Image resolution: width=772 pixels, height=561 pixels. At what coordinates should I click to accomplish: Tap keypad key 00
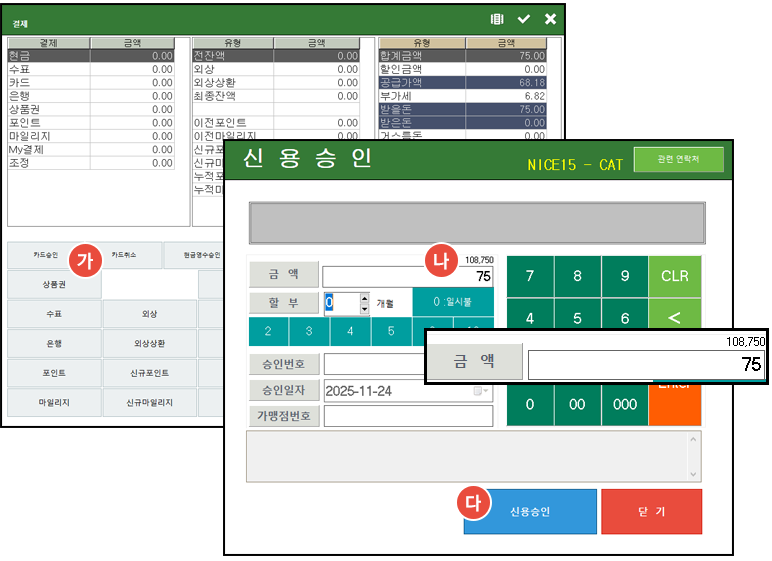pos(577,404)
